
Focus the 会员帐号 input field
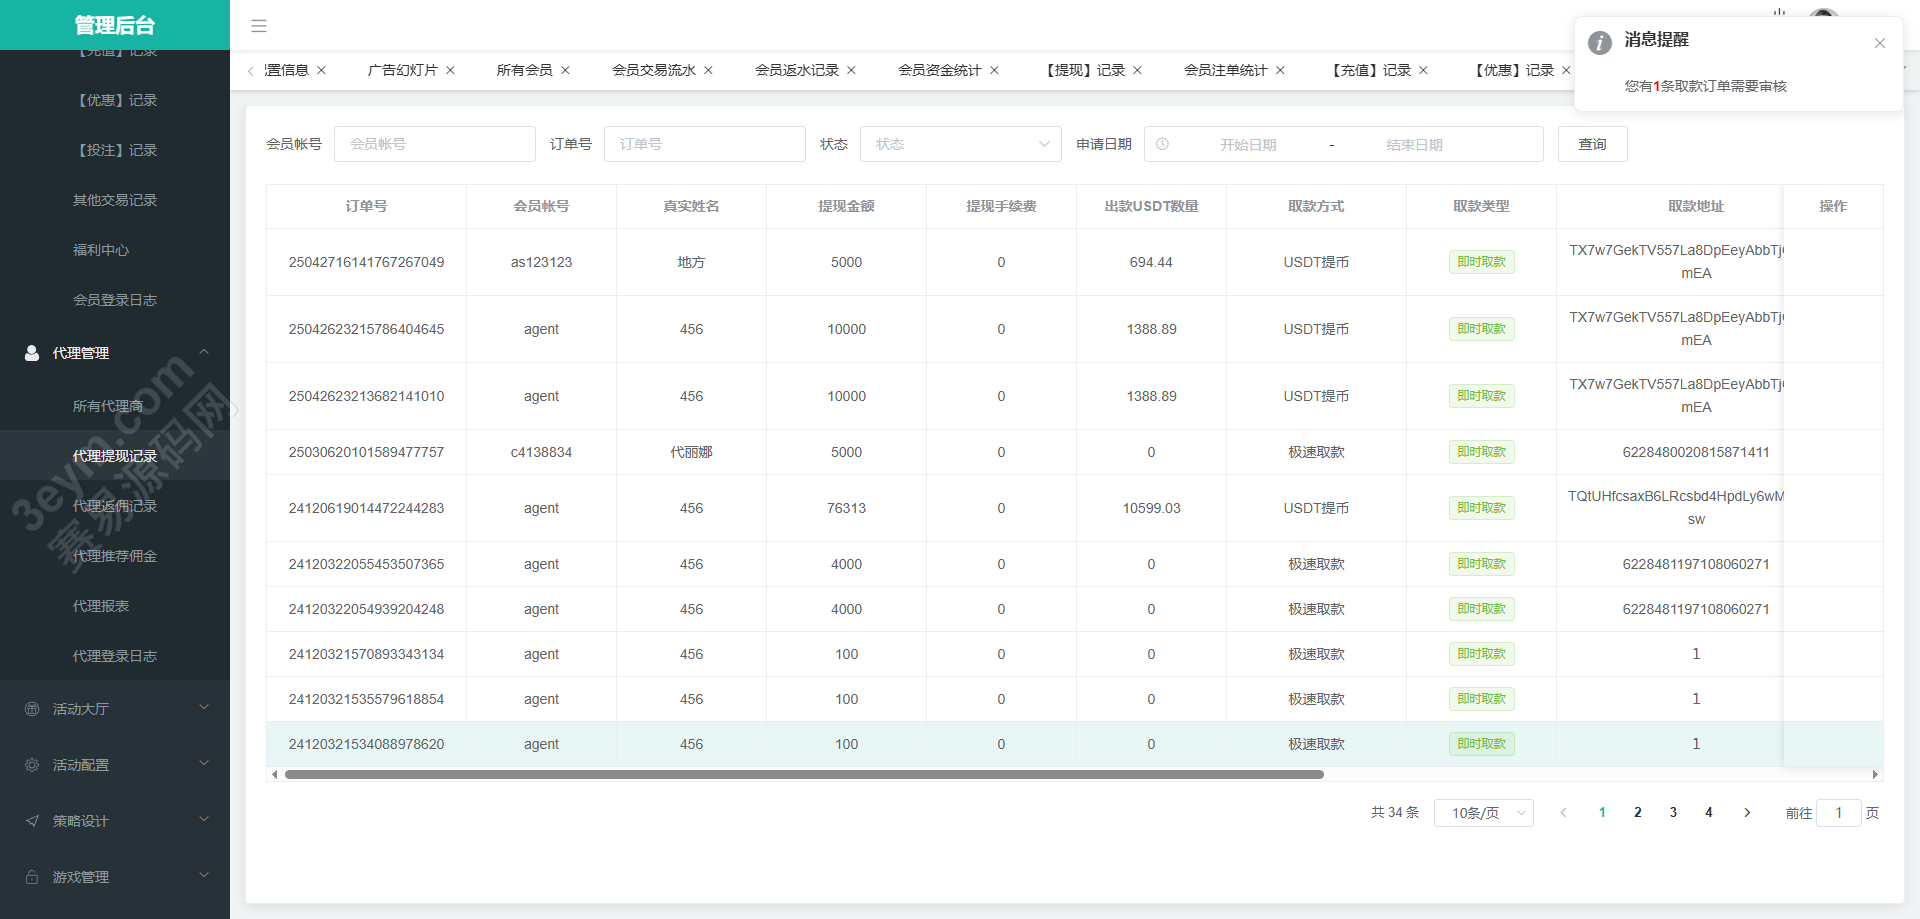(x=434, y=144)
